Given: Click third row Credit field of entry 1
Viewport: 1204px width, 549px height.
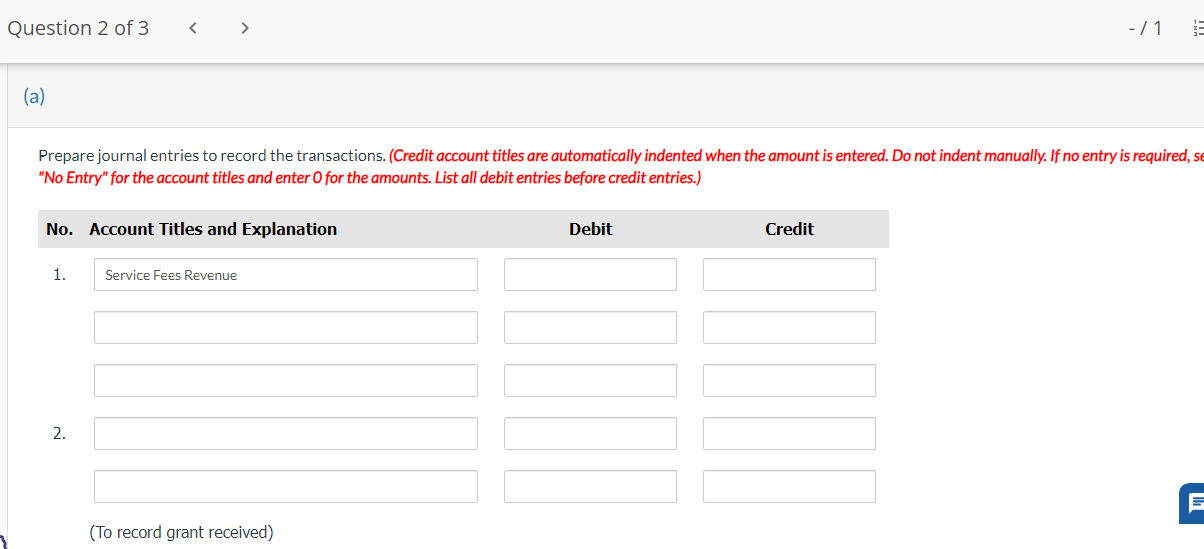Looking at the screenshot, I should [789, 381].
